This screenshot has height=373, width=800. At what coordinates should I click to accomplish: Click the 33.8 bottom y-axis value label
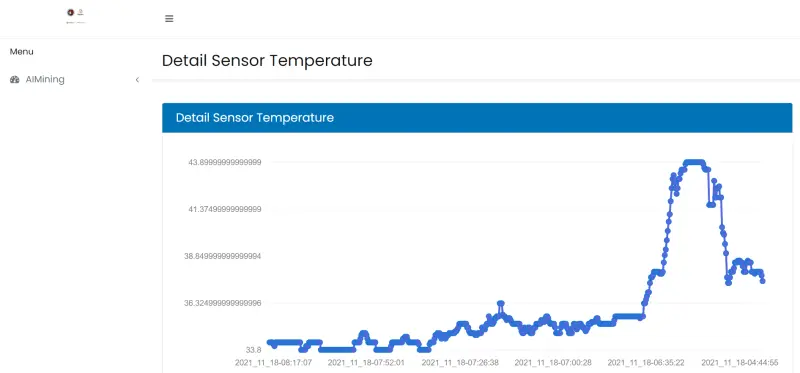click(x=254, y=350)
